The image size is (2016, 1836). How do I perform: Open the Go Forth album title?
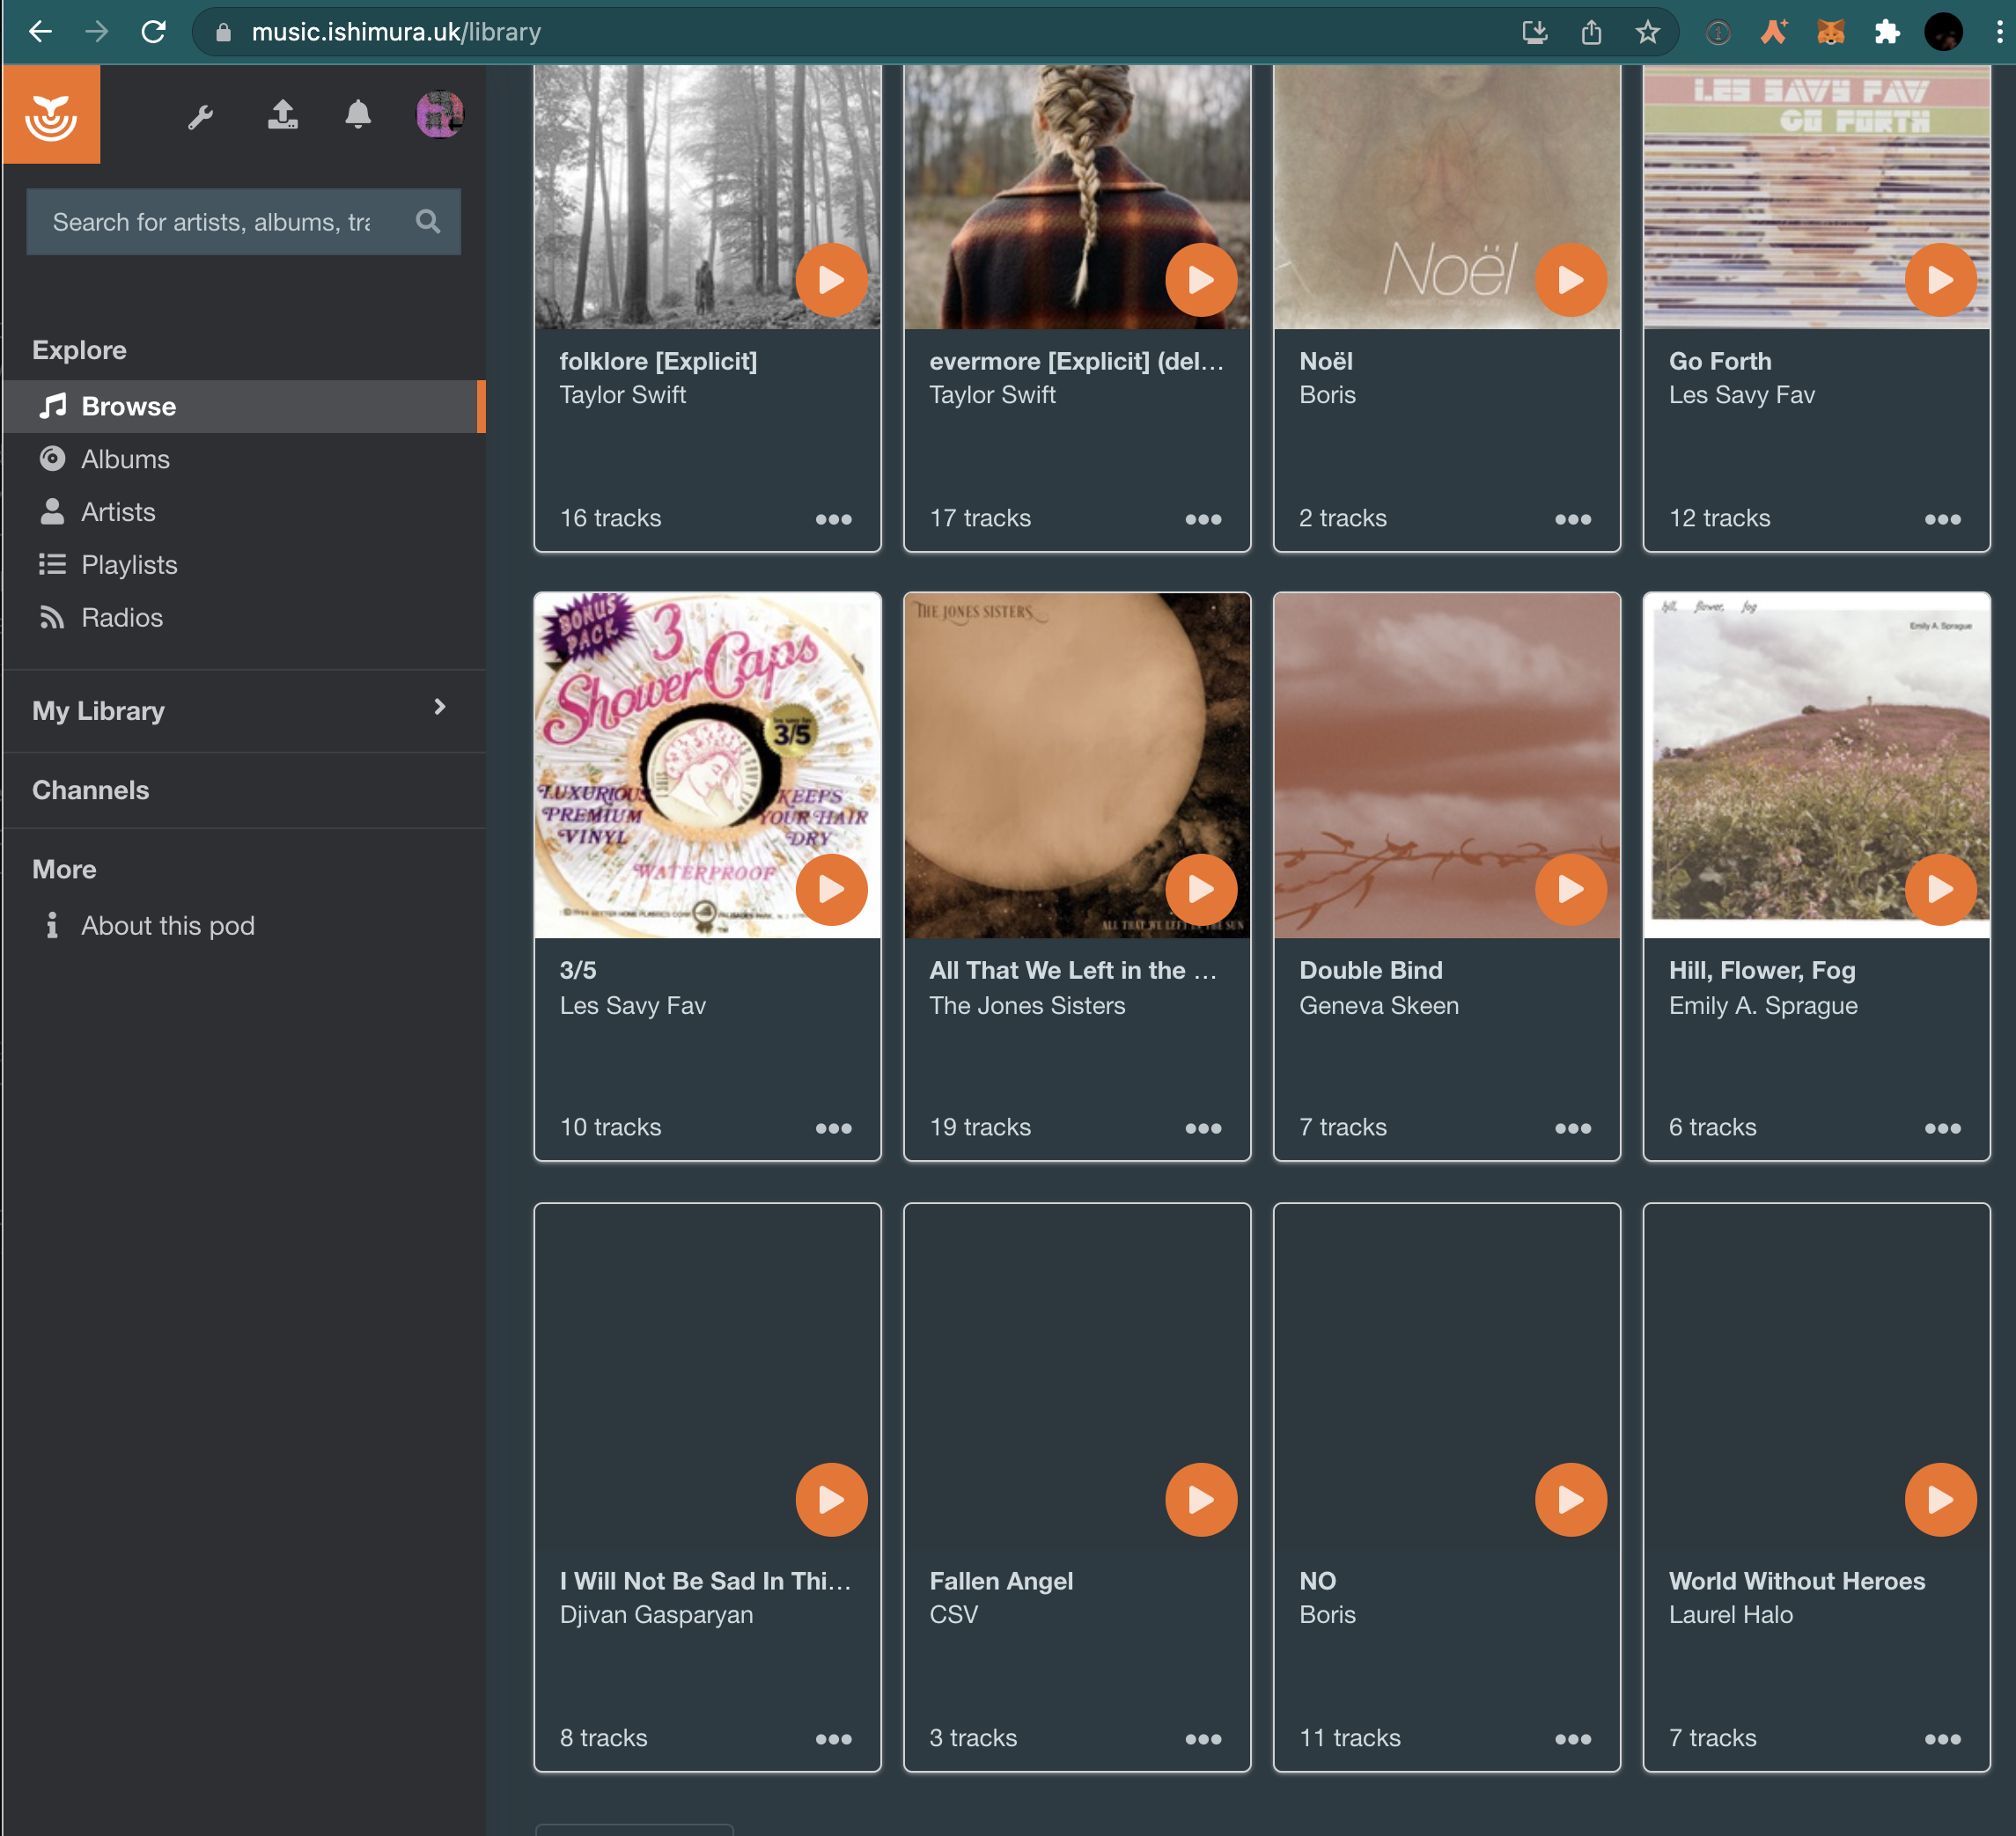(1720, 361)
